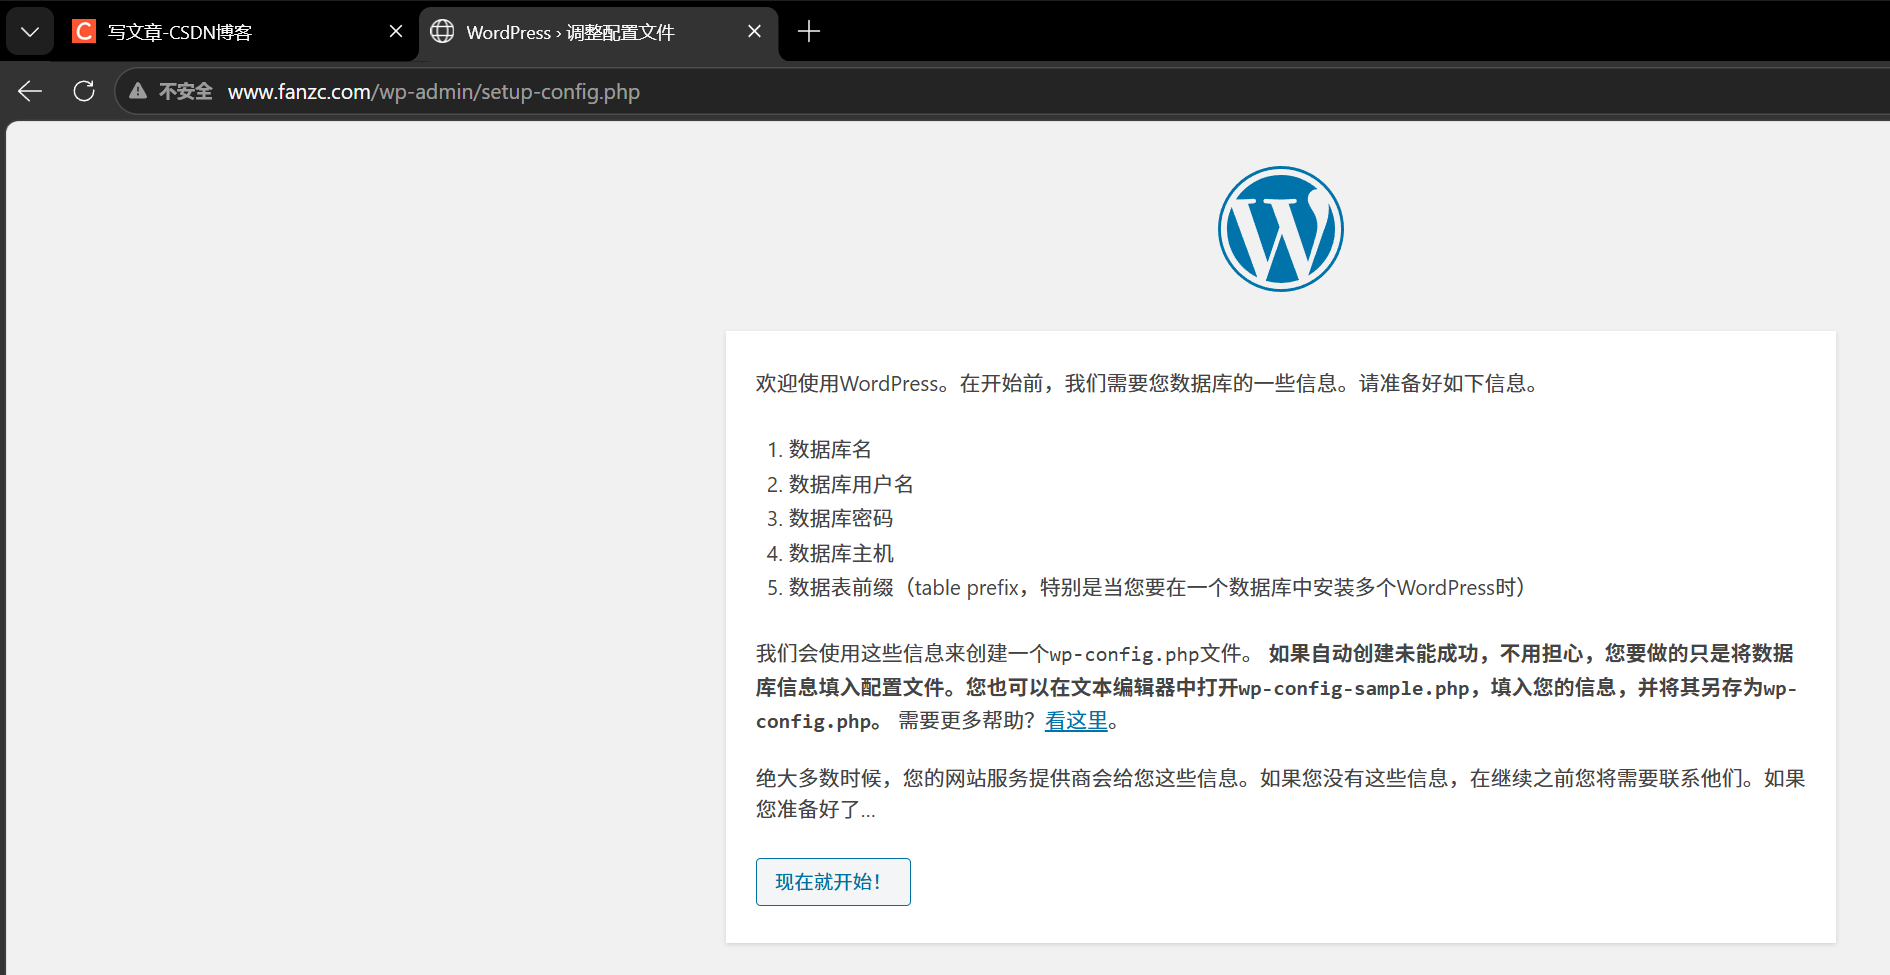This screenshot has width=1890, height=975.
Task: Click the 数据库用户名 list item
Action: [x=851, y=485]
